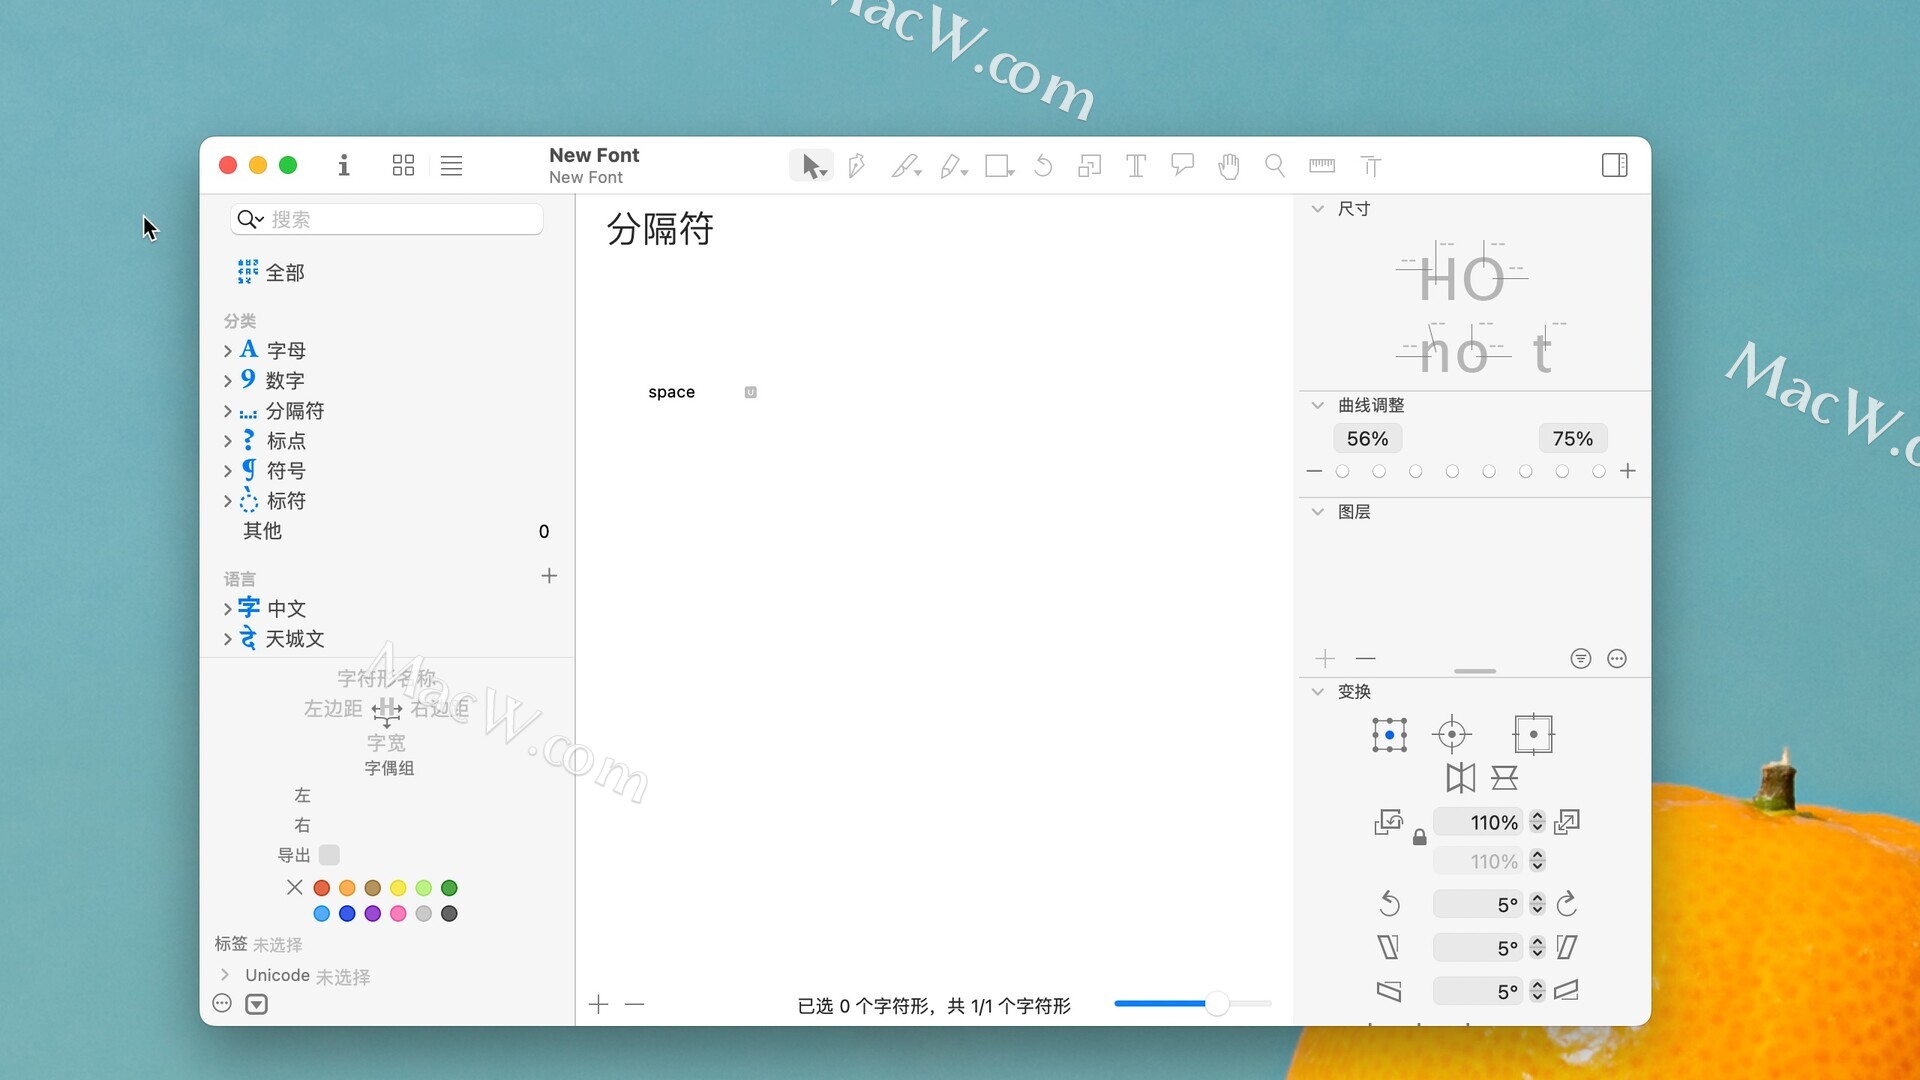This screenshot has width=1920, height=1080.
Task: Clear glyph color label with X
Action: click(294, 887)
